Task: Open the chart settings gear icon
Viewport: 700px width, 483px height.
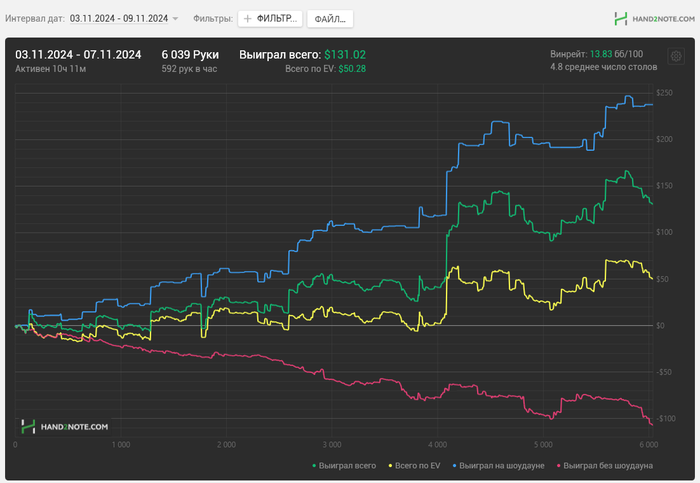Action: pos(676,56)
